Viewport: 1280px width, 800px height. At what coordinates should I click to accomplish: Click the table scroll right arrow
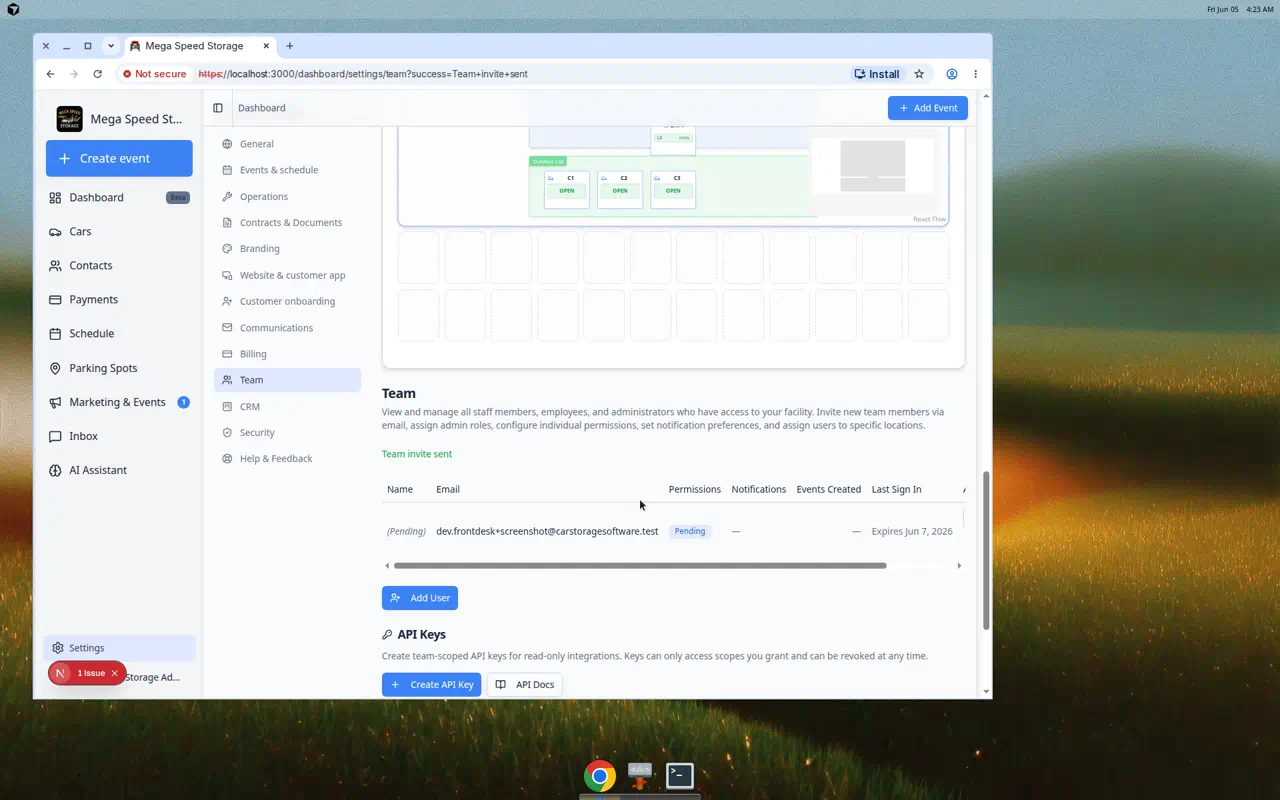[959, 566]
